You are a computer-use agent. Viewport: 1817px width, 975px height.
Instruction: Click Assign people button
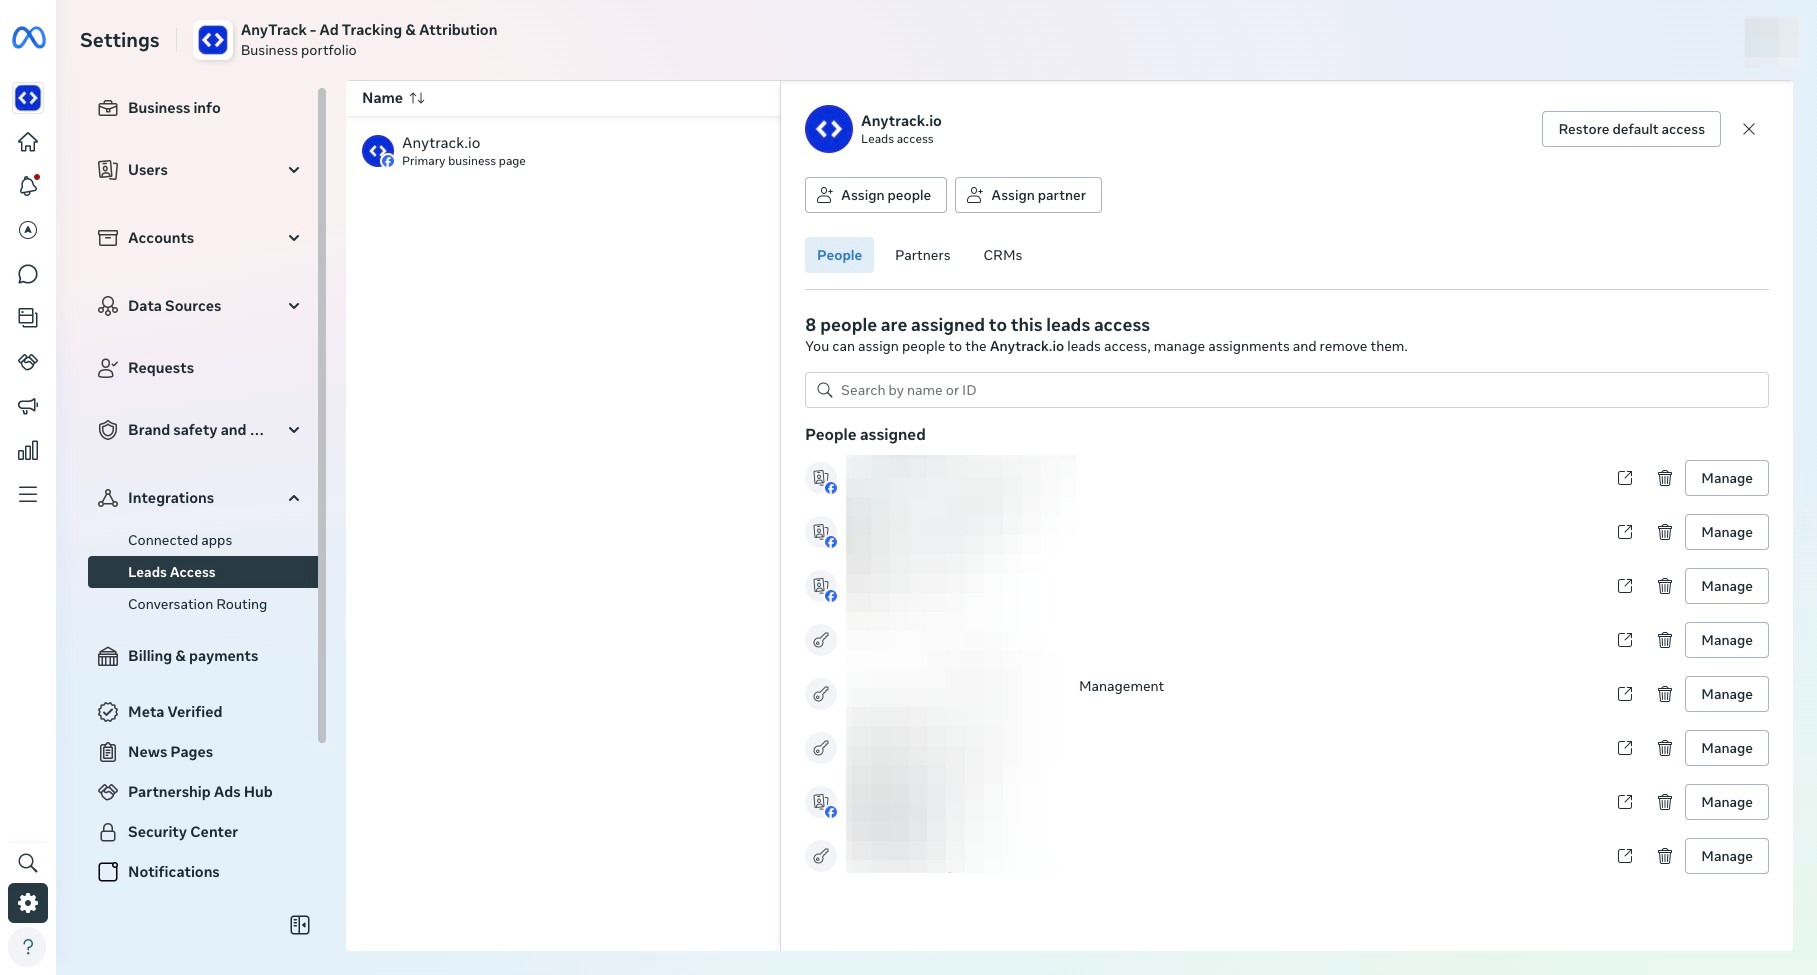click(x=875, y=195)
